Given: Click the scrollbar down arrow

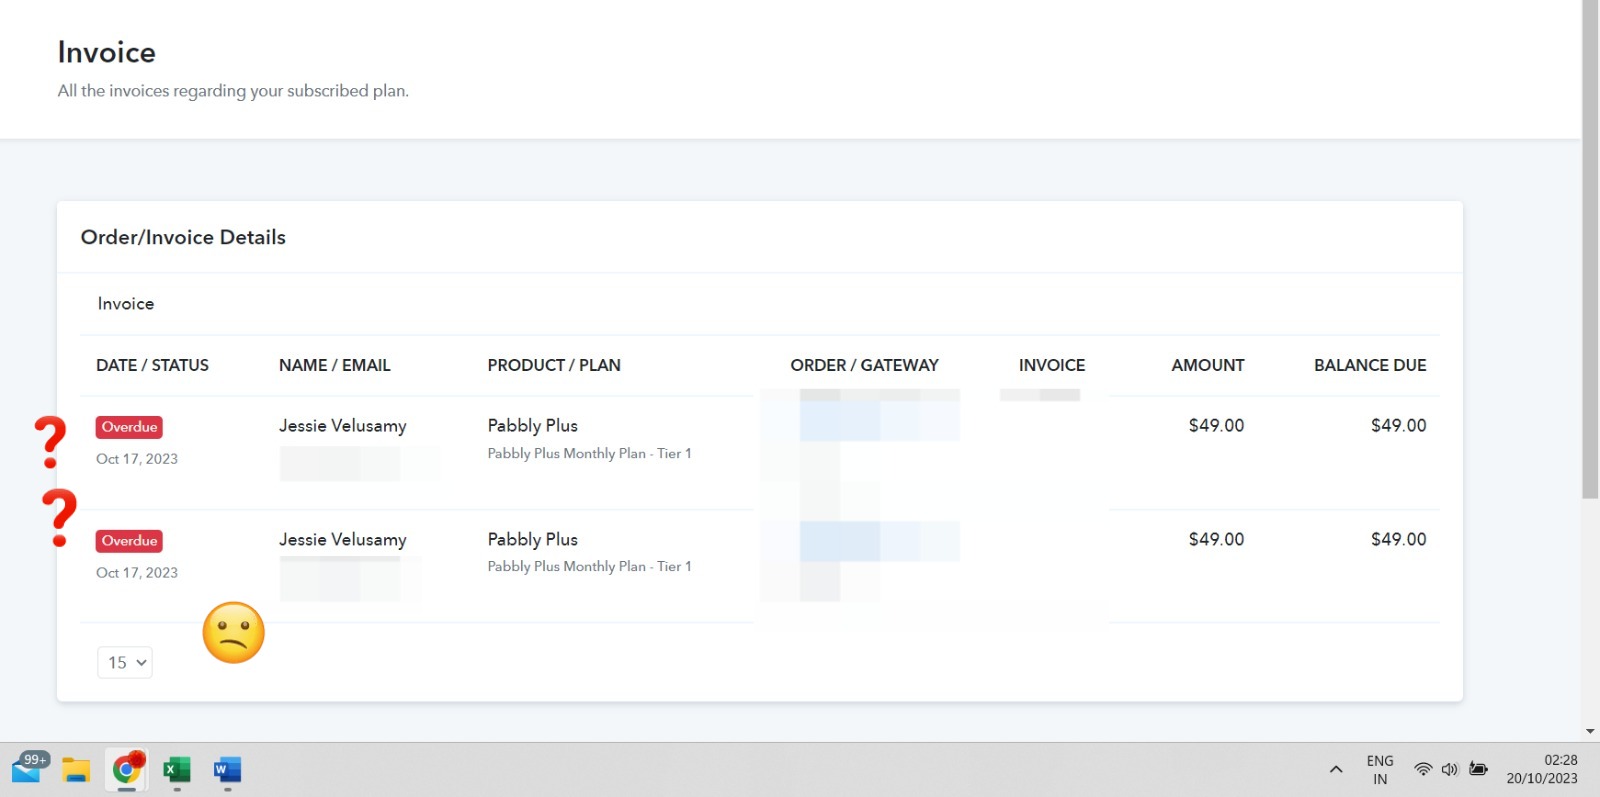Looking at the screenshot, I should click(x=1590, y=732).
